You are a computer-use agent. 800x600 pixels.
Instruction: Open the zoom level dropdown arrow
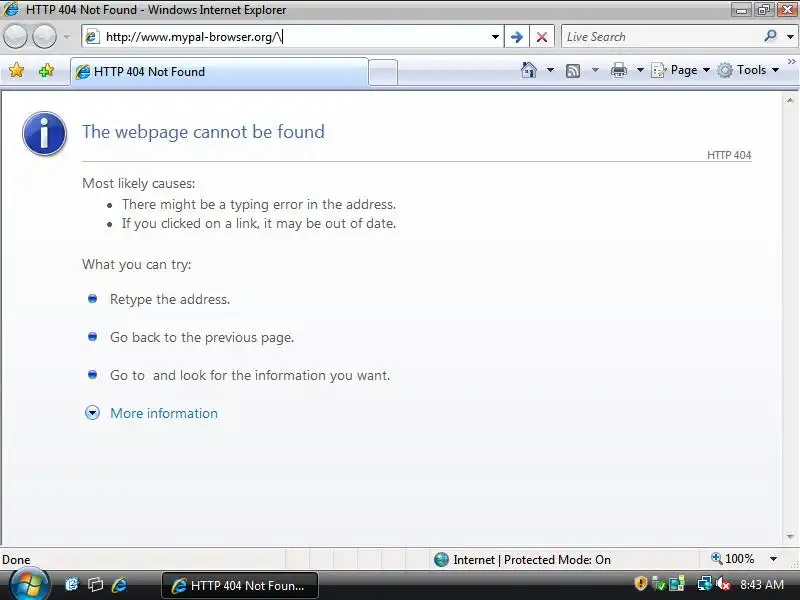(773, 559)
